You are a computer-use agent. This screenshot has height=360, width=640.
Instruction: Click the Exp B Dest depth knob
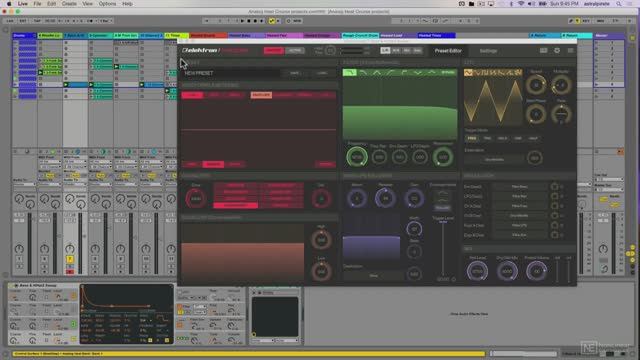pos(554,235)
